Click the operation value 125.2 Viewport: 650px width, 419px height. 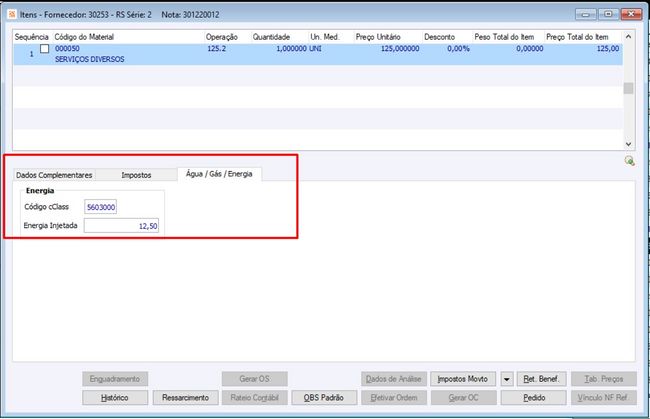coord(216,48)
